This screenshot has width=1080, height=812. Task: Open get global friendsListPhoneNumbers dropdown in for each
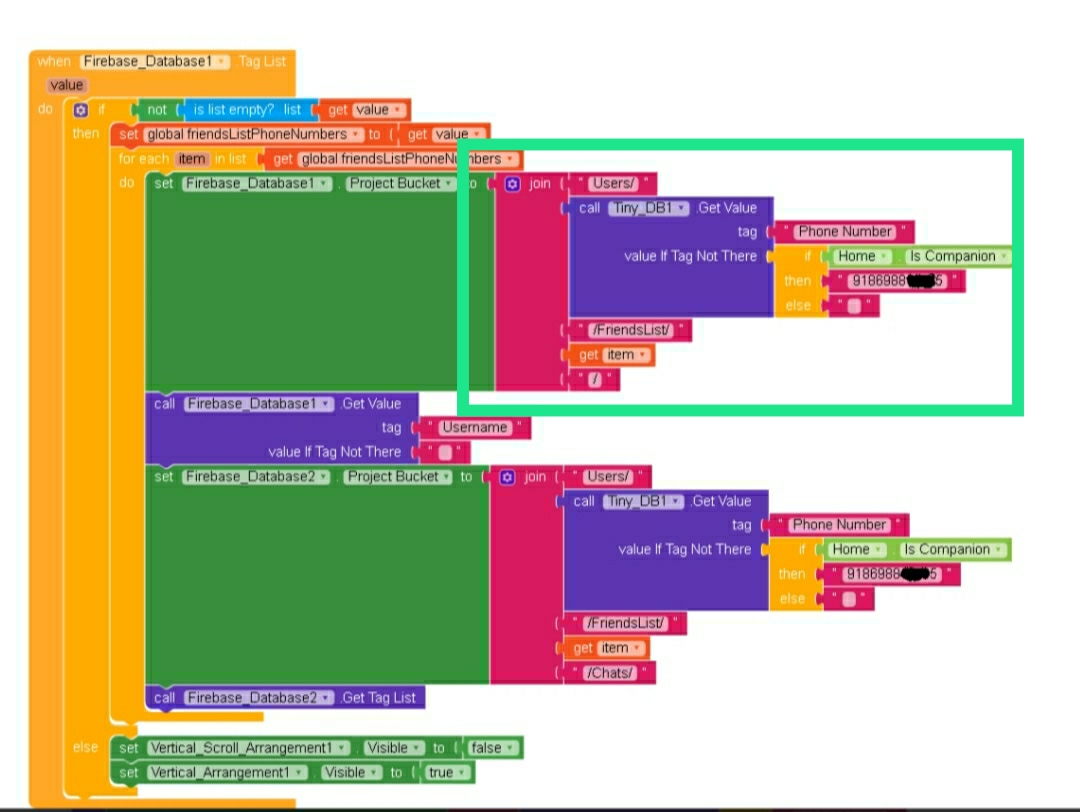pos(407,159)
